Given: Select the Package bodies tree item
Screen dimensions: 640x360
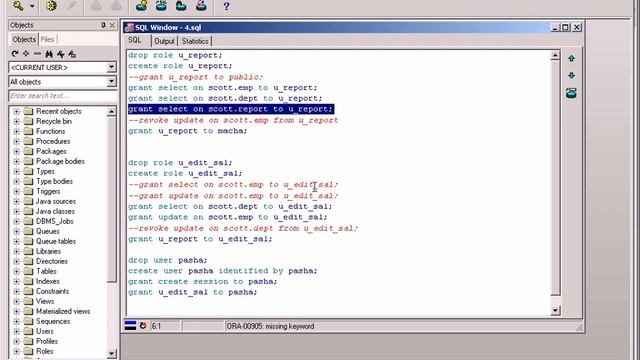Looking at the screenshot, I should pos(60,161).
